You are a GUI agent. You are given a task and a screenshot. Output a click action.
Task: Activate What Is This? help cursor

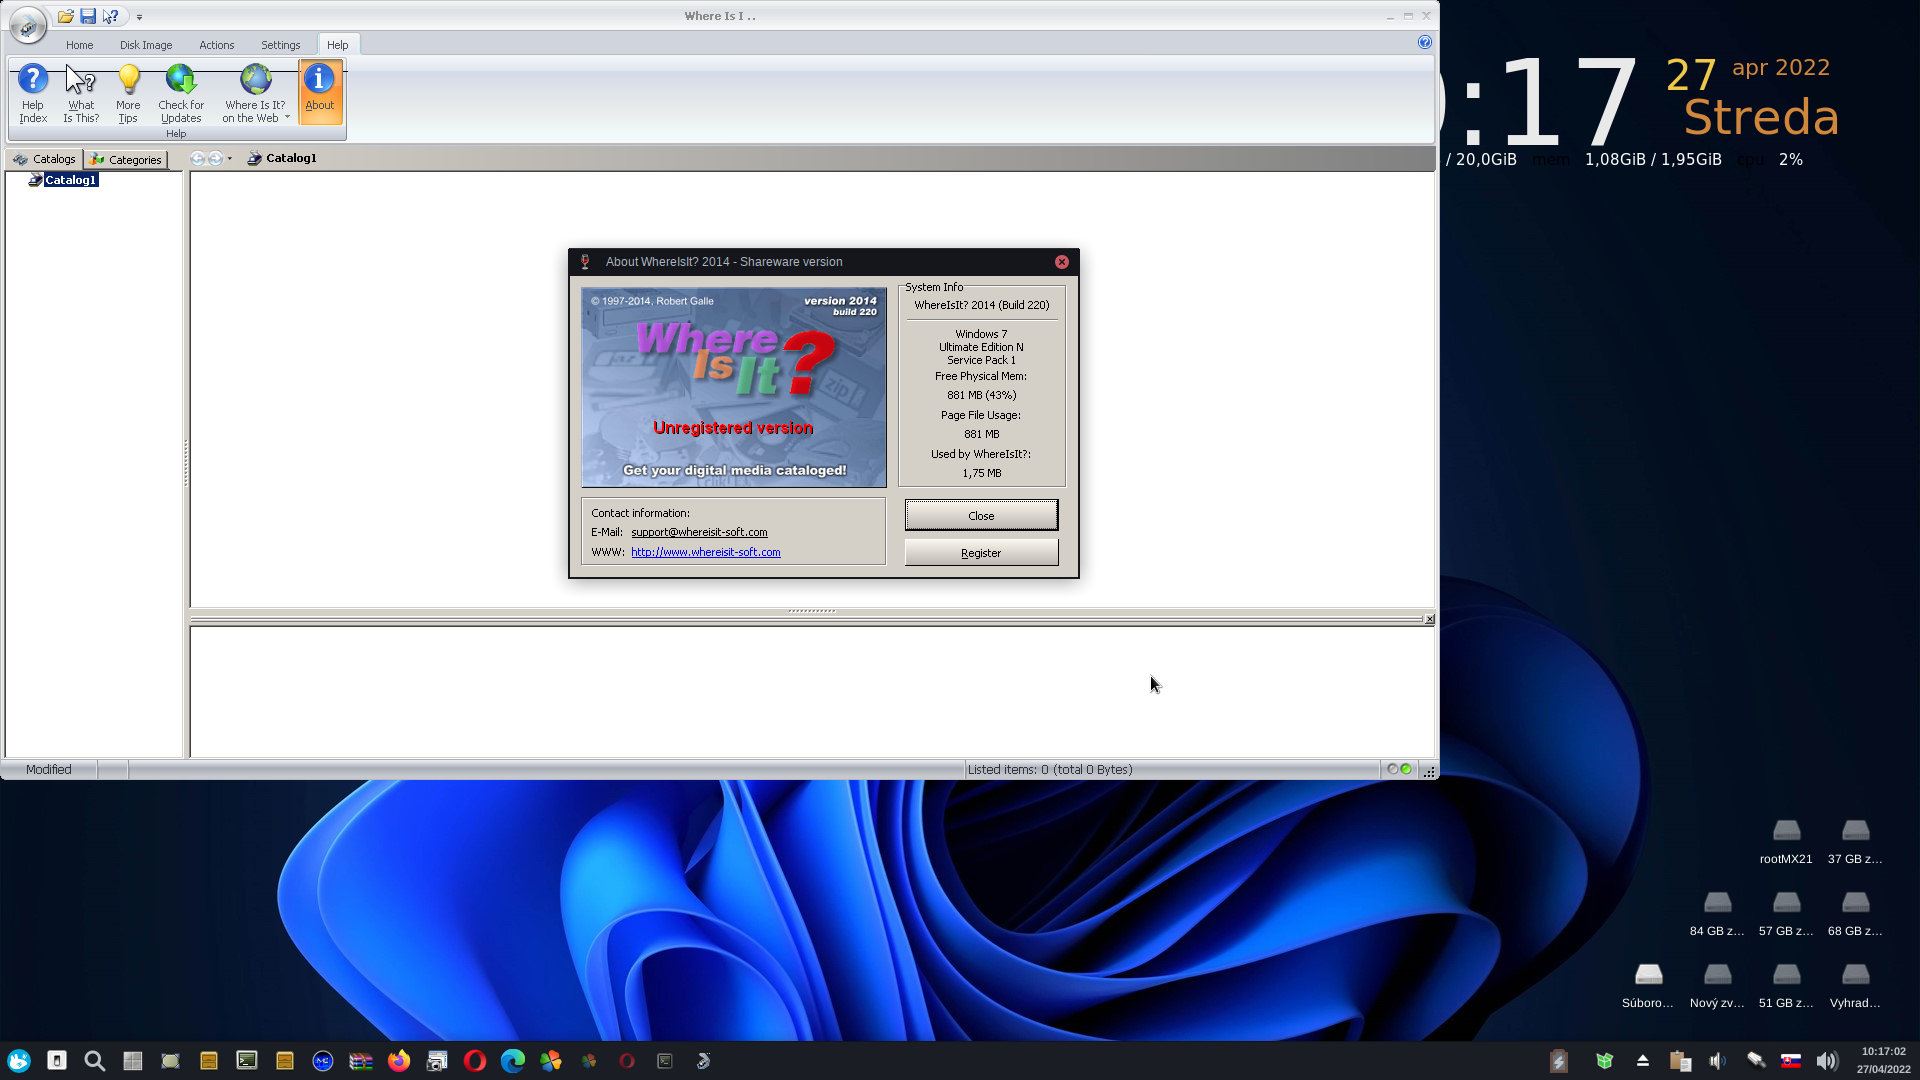[x=81, y=92]
